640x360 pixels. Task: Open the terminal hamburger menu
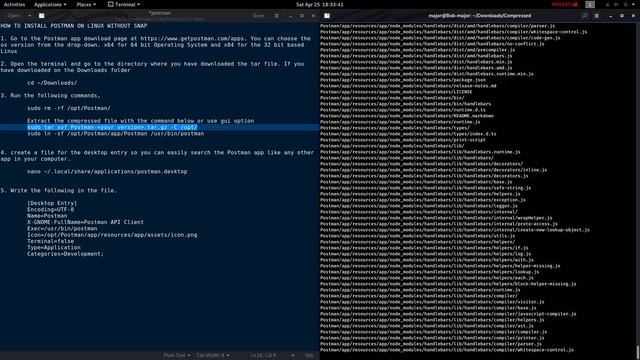click(597, 16)
